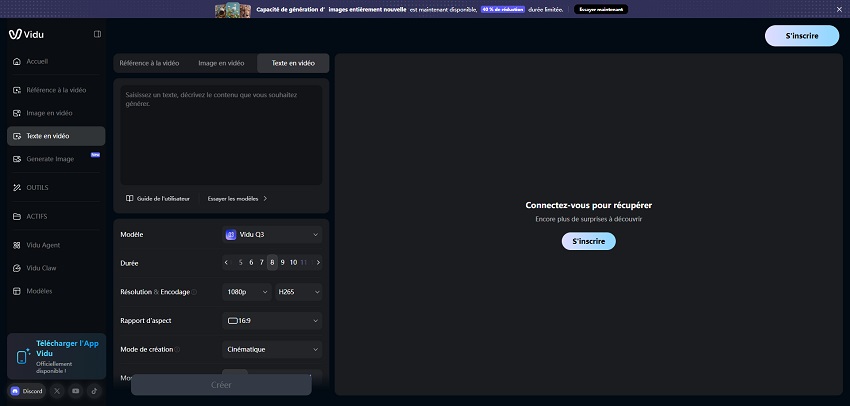Click S'inscrire in the preview panel
850x406 pixels.
589,241
